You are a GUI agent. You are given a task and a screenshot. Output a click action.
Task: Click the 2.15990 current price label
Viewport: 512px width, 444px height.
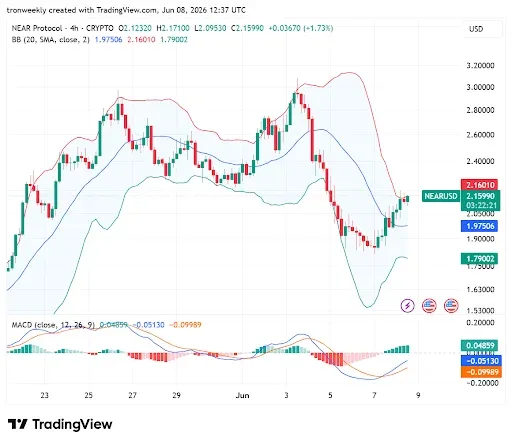click(x=480, y=196)
